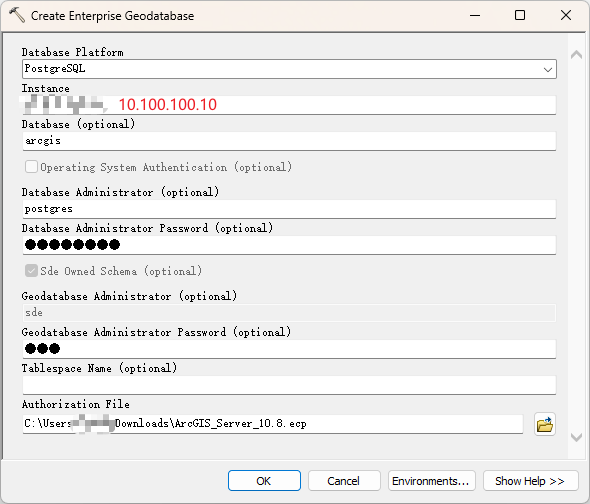Open the Environments... settings button
The height and width of the screenshot is (504, 590).
(x=432, y=481)
